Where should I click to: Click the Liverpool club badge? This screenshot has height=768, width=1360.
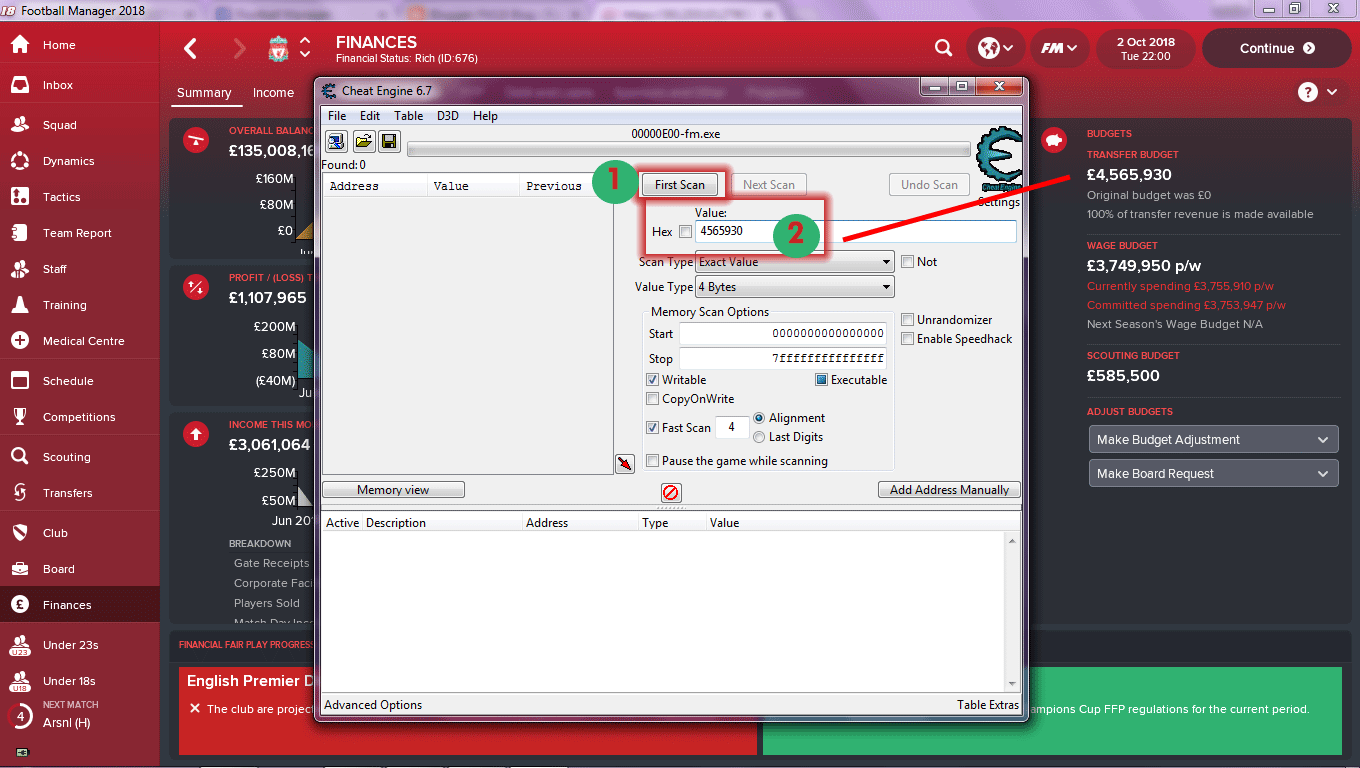(278, 48)
